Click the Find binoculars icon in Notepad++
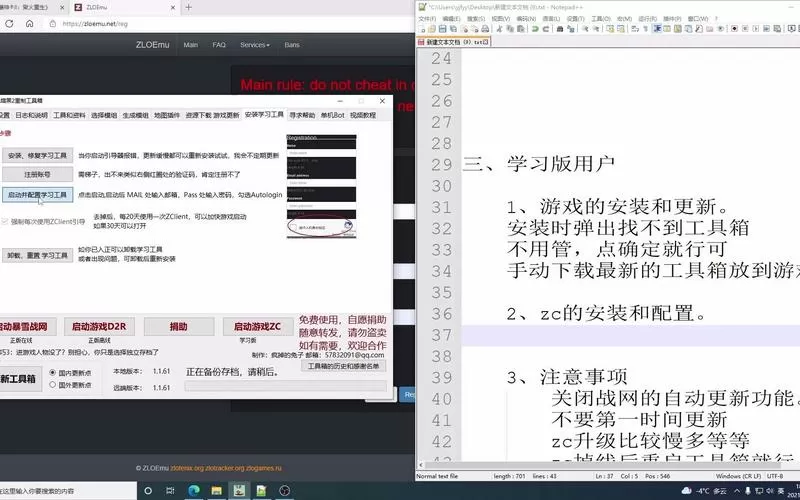The width and height of the screenshot is (800, 500). [560, 29]
